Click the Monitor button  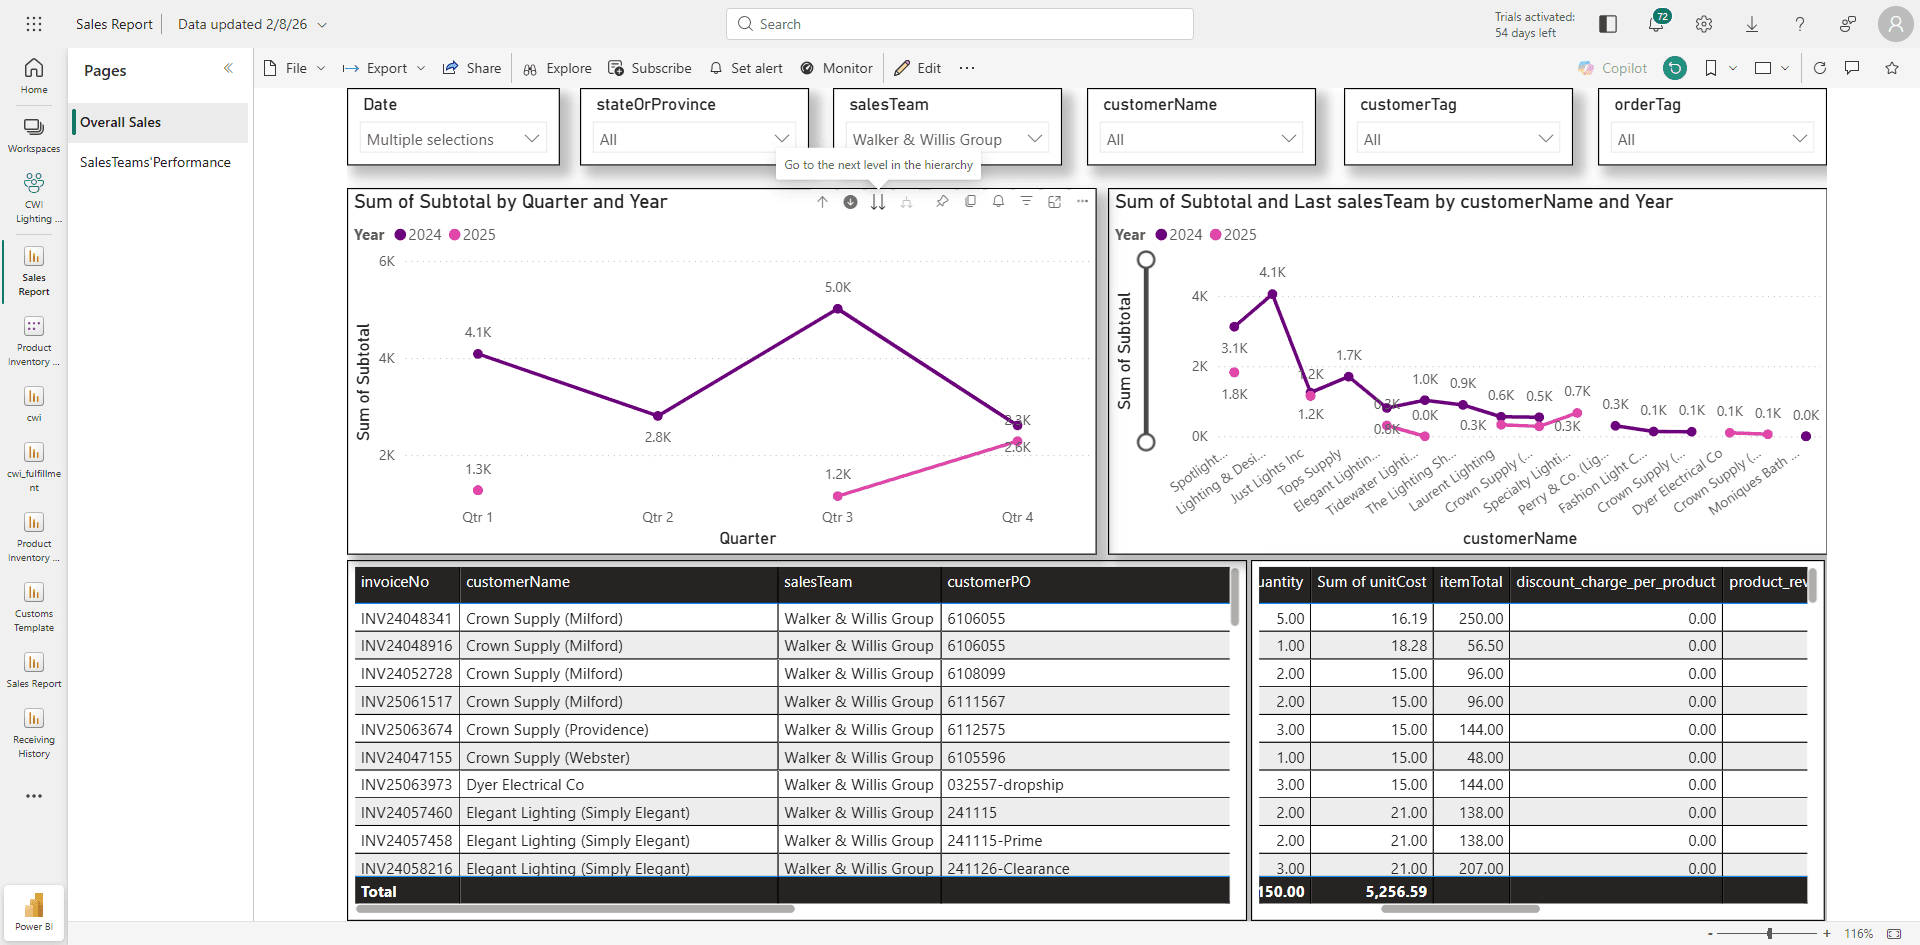coord(837,68)
